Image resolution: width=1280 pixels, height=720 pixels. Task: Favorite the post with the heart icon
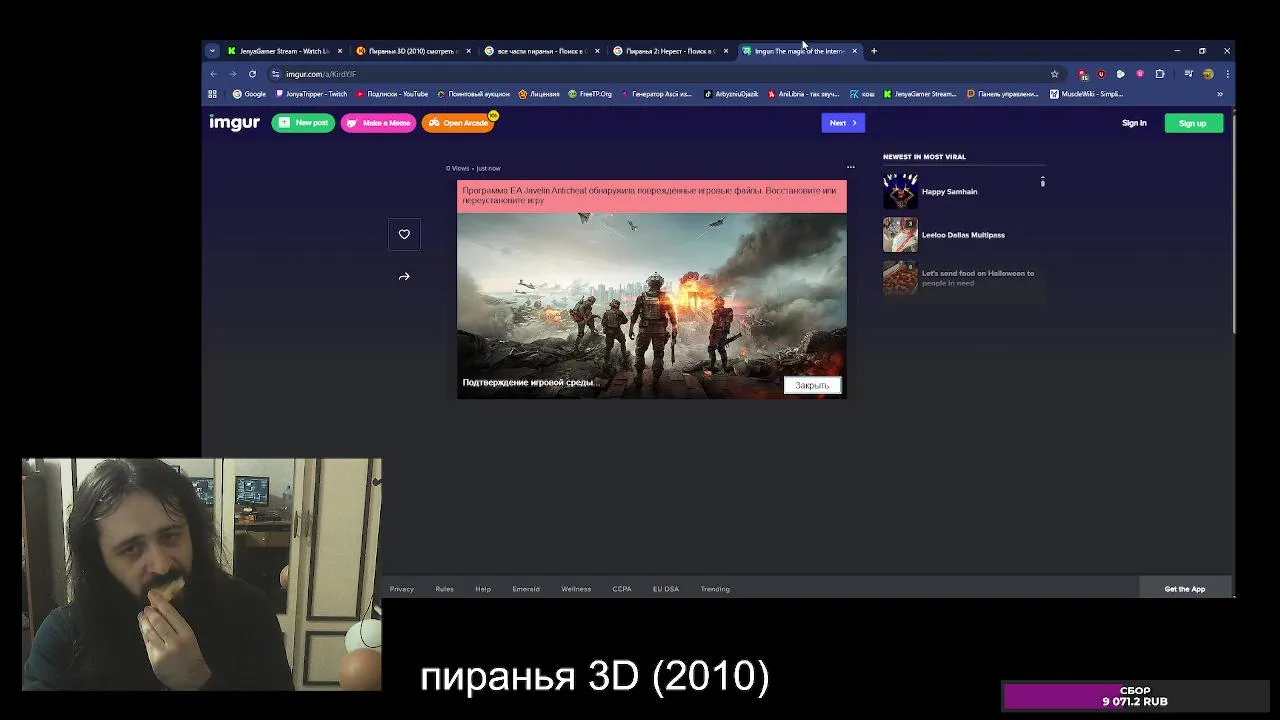tap(404, 234)
